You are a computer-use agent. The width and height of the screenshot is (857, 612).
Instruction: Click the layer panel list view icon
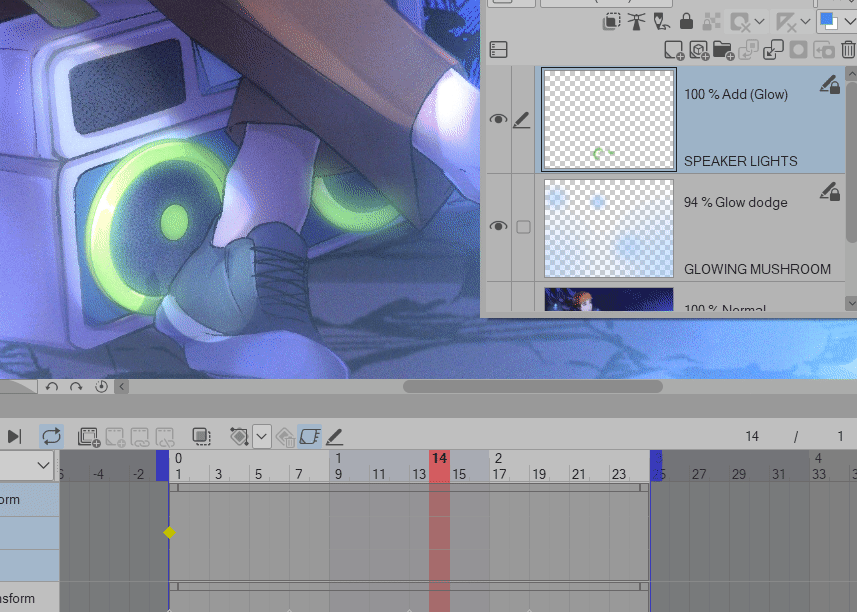point(498,50)
